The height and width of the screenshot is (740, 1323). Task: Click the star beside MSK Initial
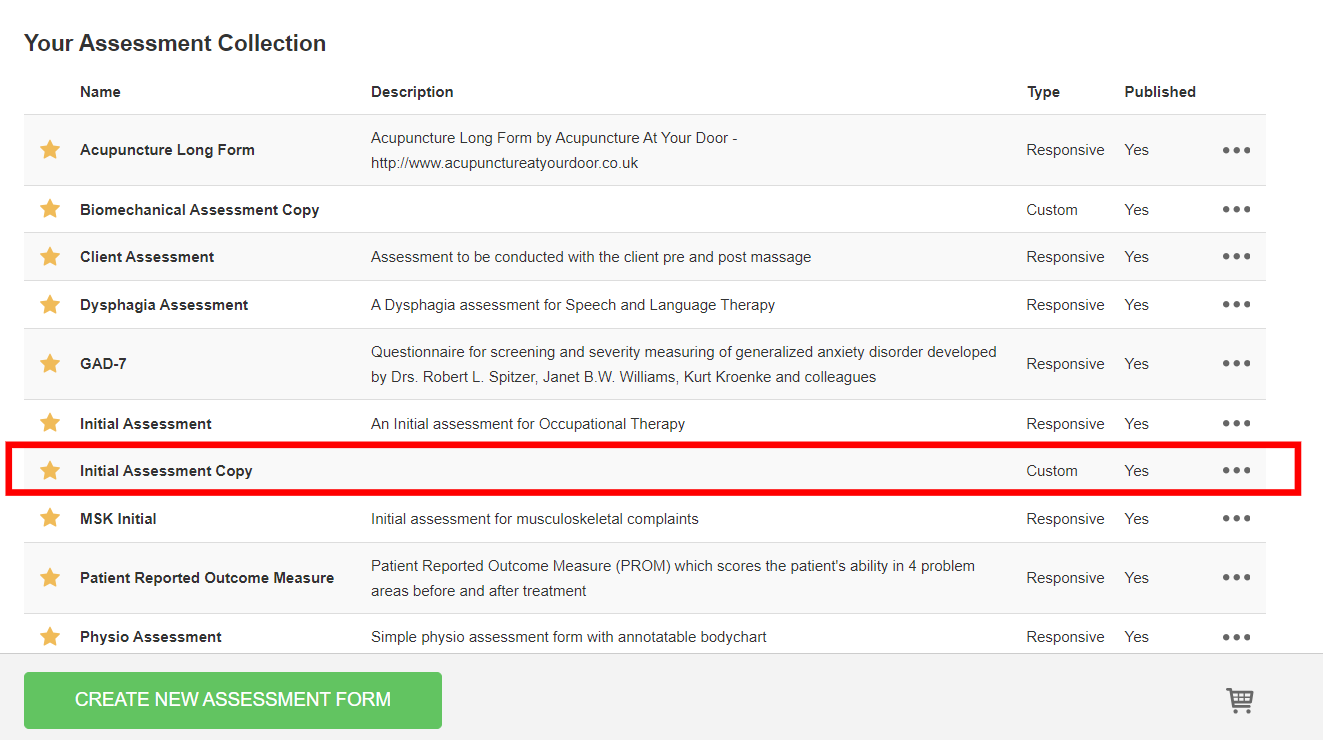pos(50,518)
